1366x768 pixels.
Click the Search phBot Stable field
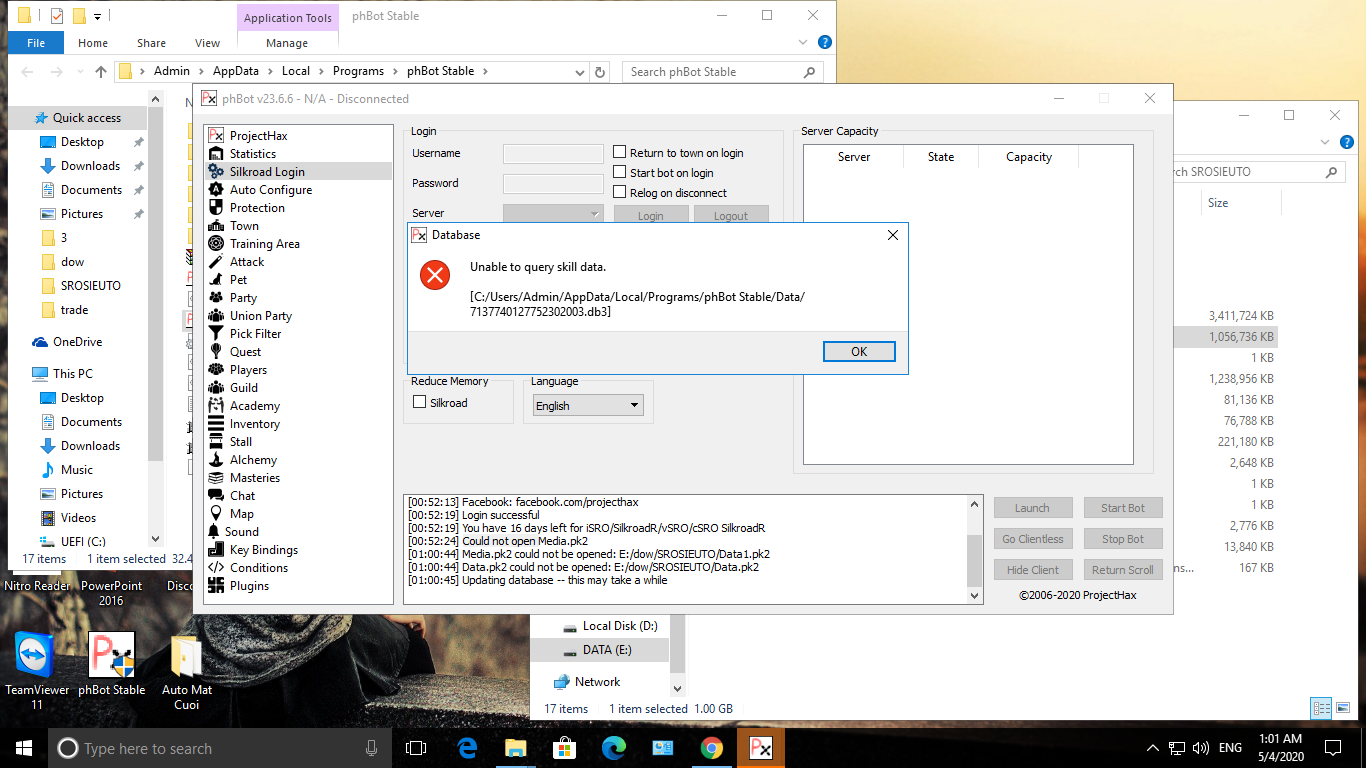point(712,72)
